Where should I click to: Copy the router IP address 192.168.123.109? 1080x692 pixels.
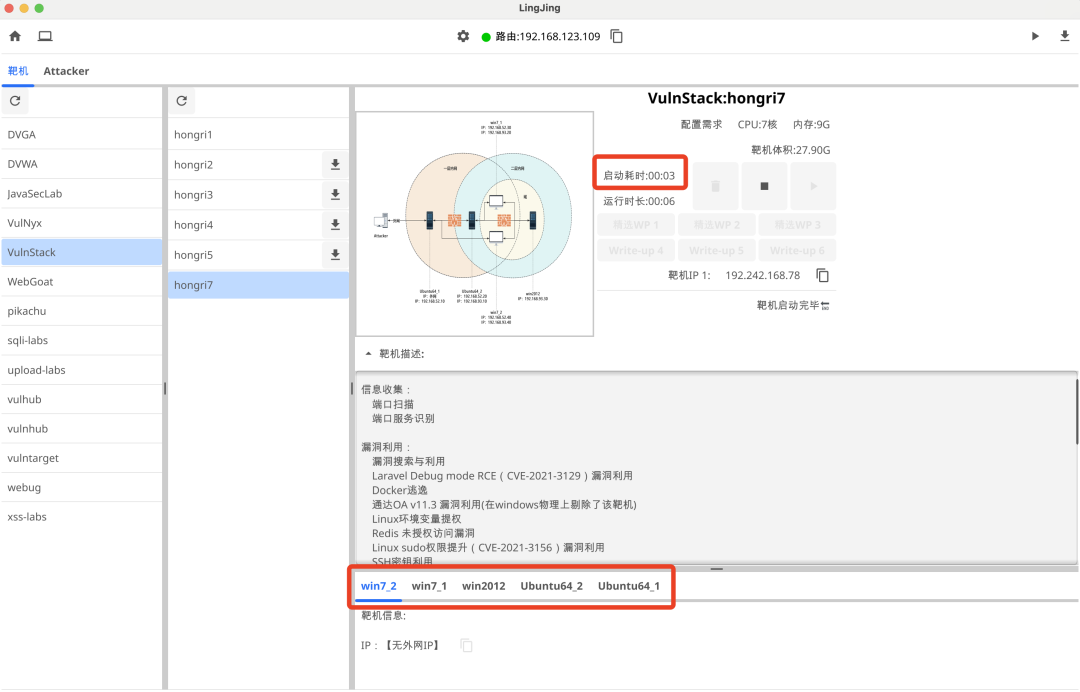[616, 36]
